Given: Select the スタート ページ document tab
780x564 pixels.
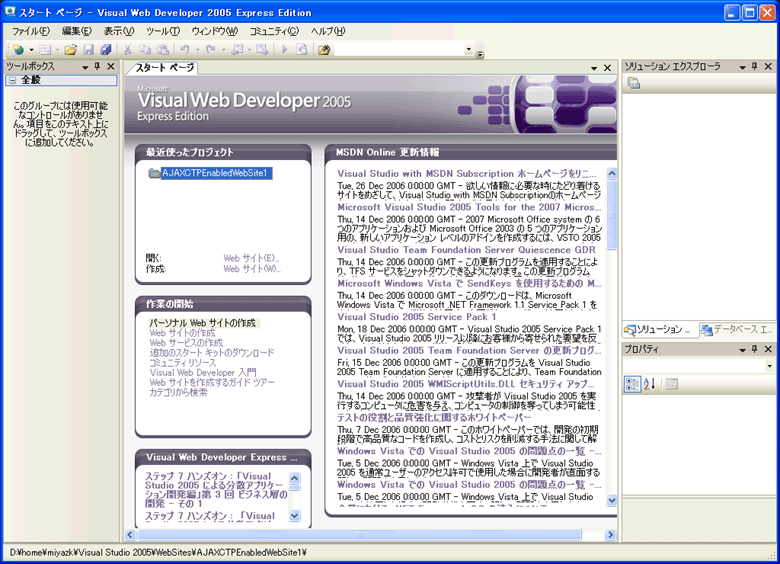Looking at the screenshot, I should tap(164, 68).
